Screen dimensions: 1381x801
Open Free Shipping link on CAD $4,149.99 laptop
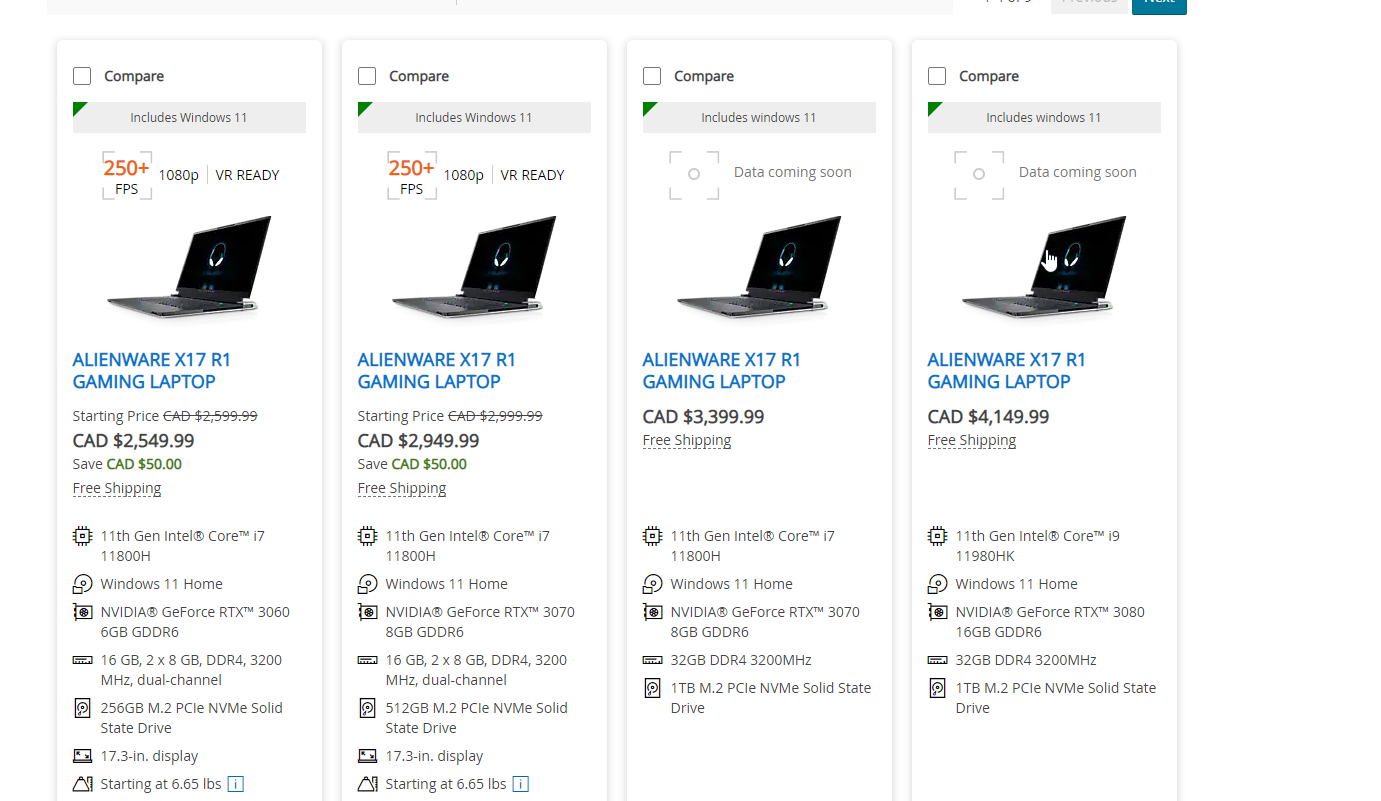tap(972, 440)
